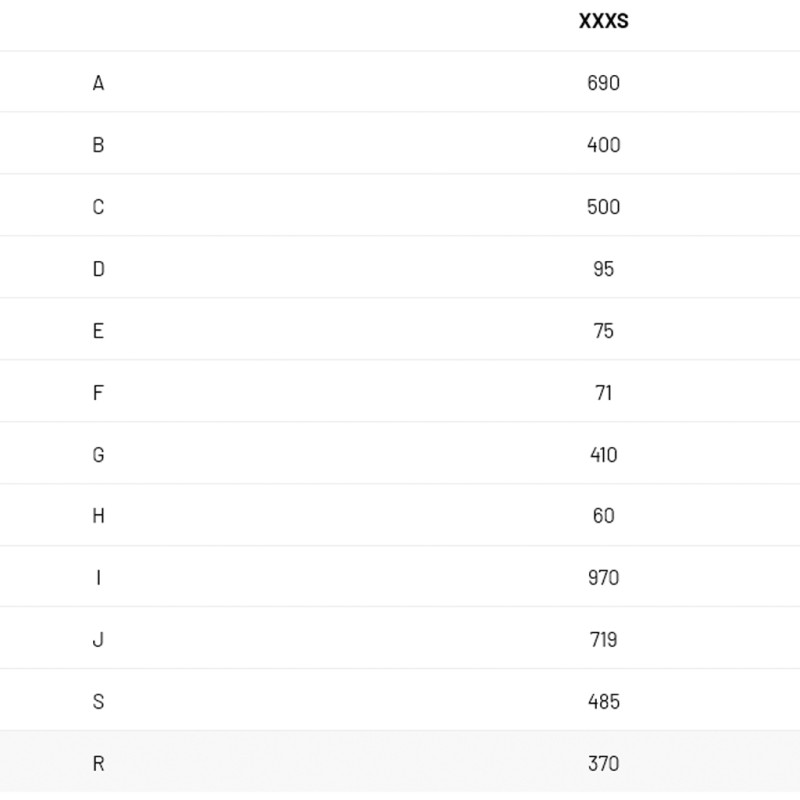Select row label E
This screenshot has width=800, height=800.
[98, 331]
